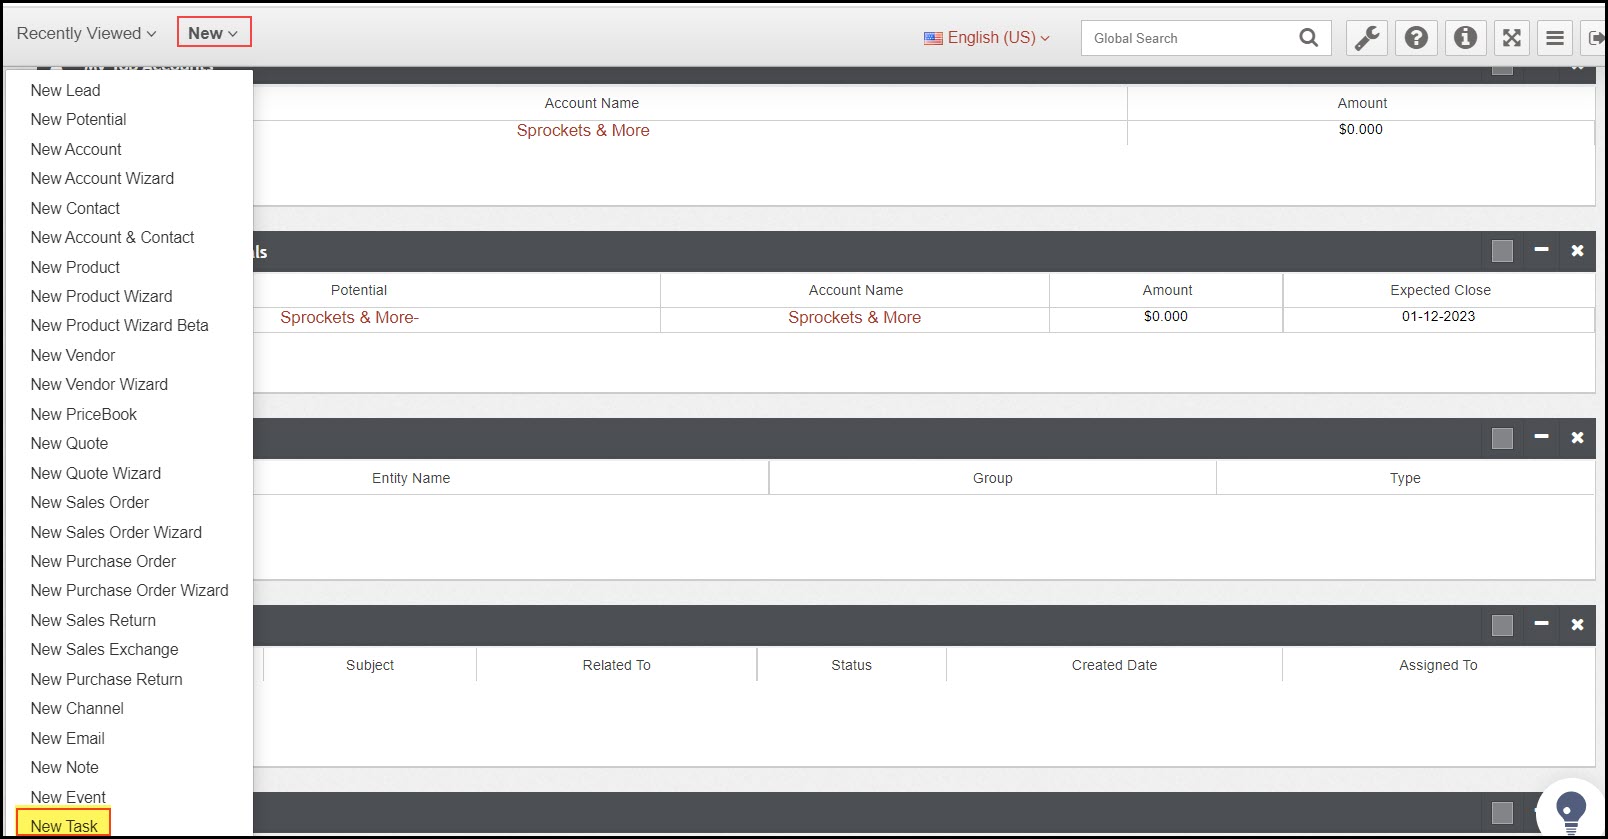1608x839 pixels.
Task: Choose New Email
Action: click(x=67, y=738)
